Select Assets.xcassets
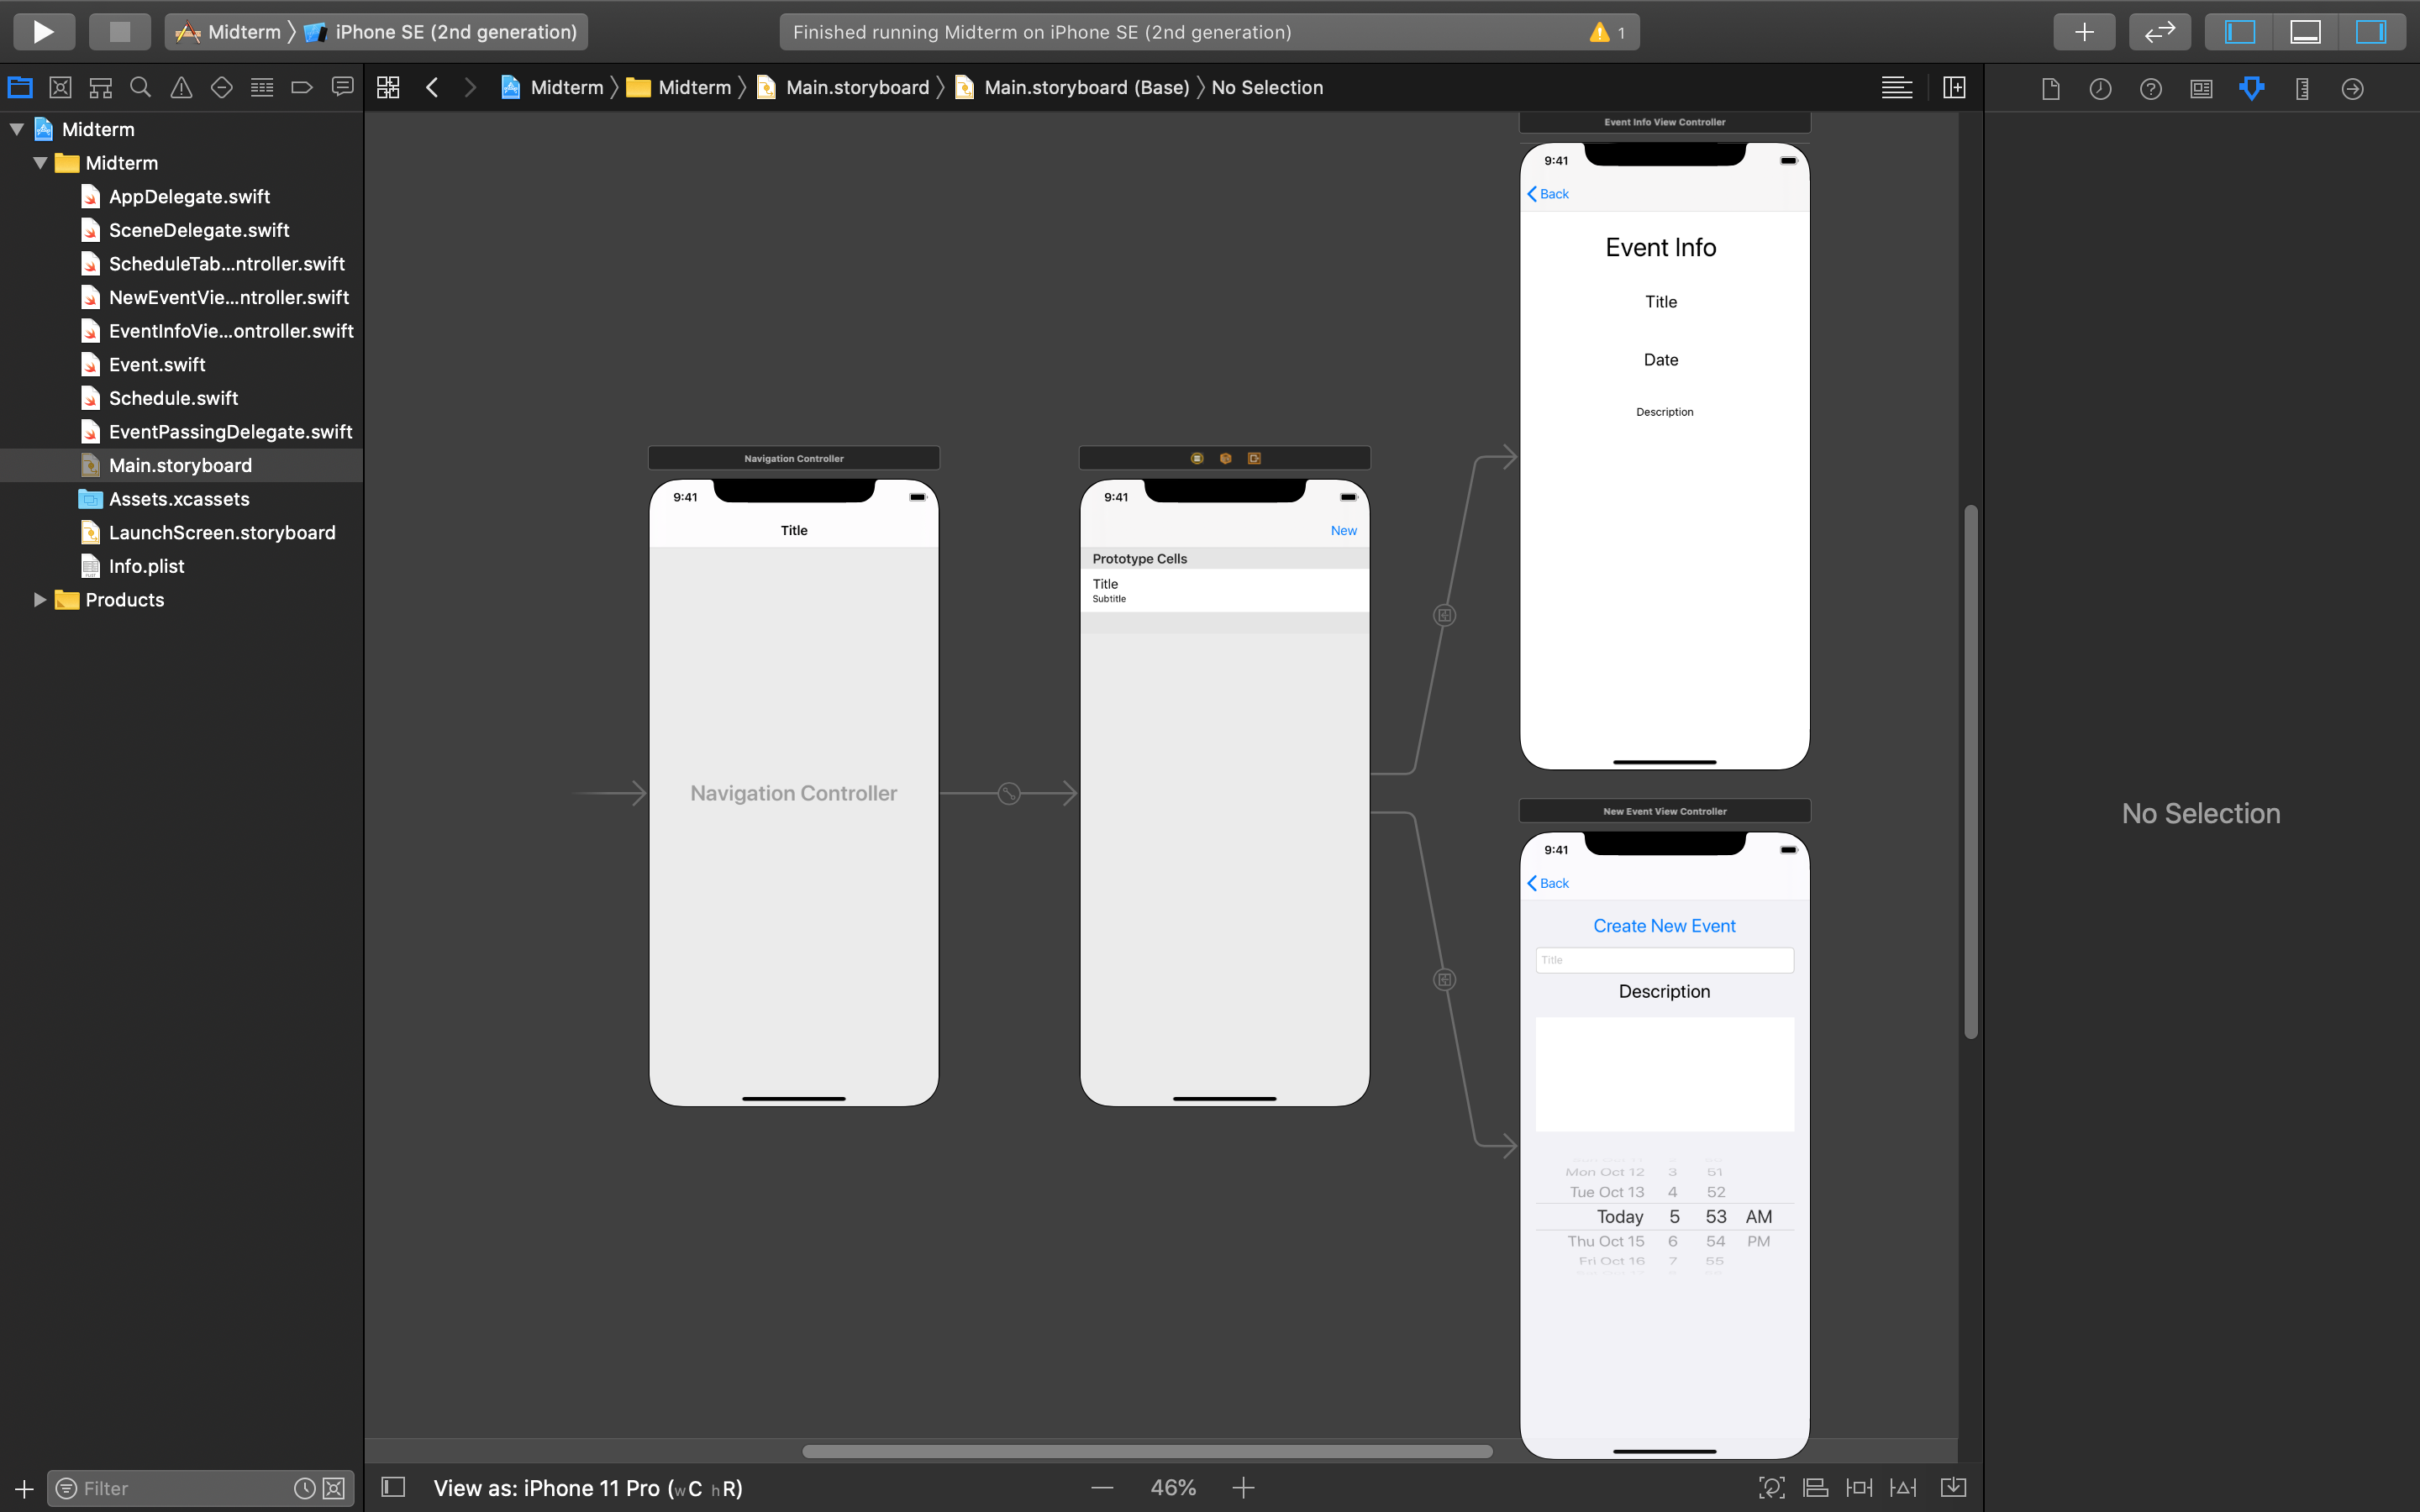The width and height of the screenshot is (2420, 1512). click(179, 499)
